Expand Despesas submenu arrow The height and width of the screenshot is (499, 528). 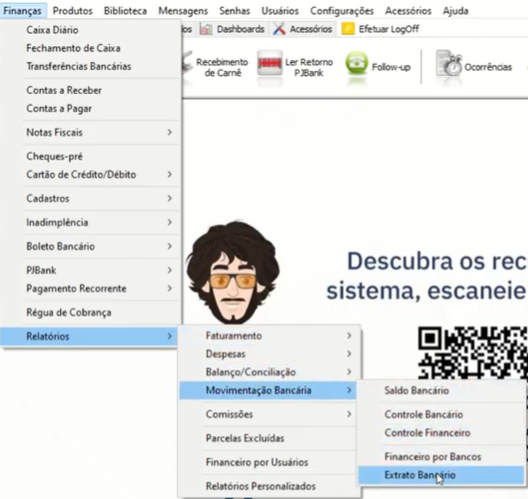pyautogui.click(x=349, y=354)
